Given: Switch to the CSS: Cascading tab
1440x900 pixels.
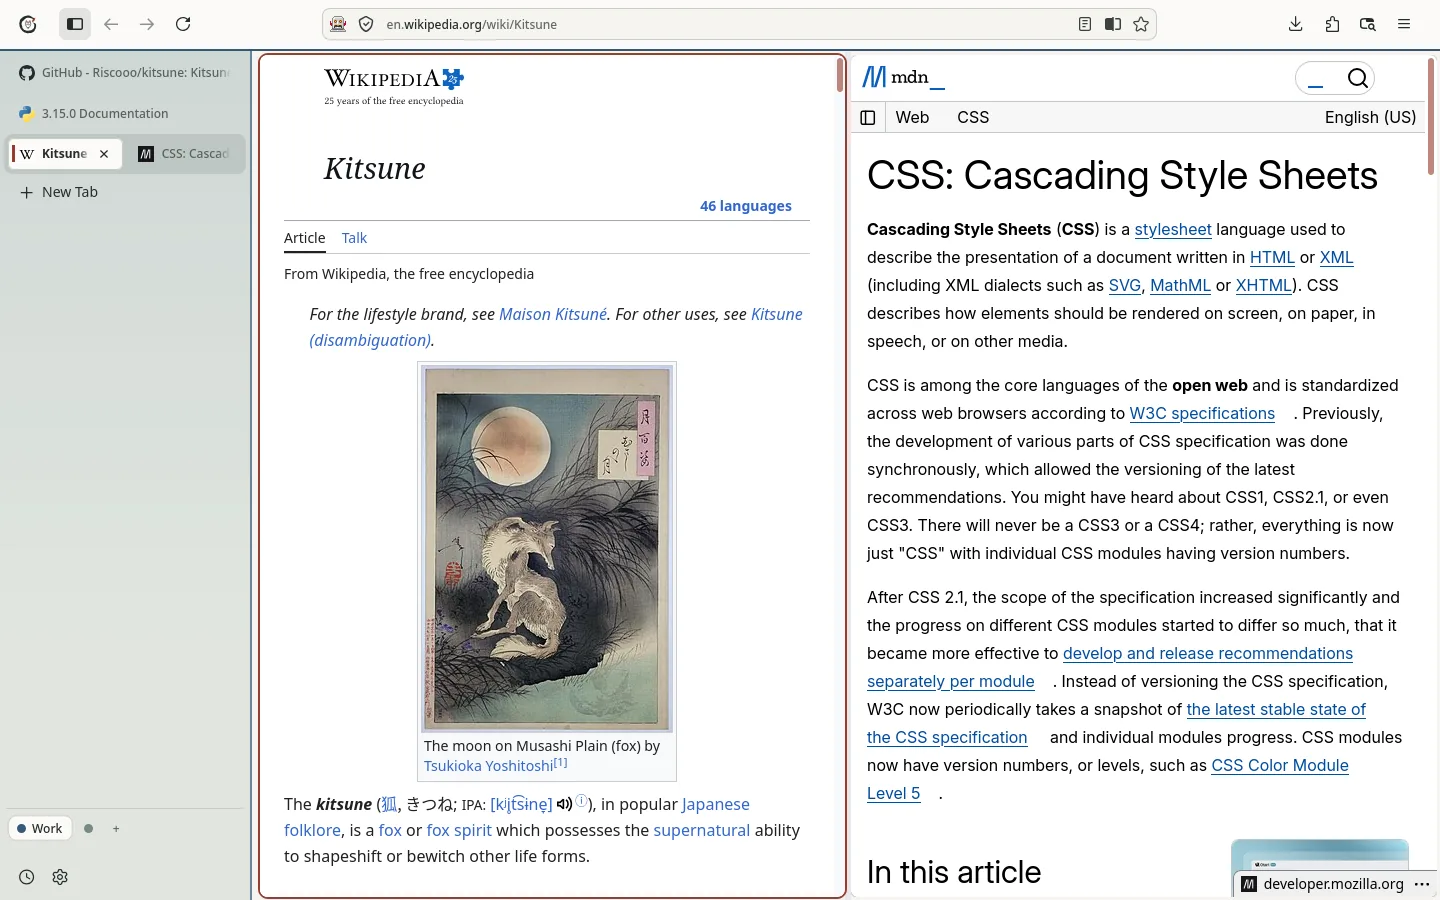Looking at the screenshot, I should click(x=186, y=154).
